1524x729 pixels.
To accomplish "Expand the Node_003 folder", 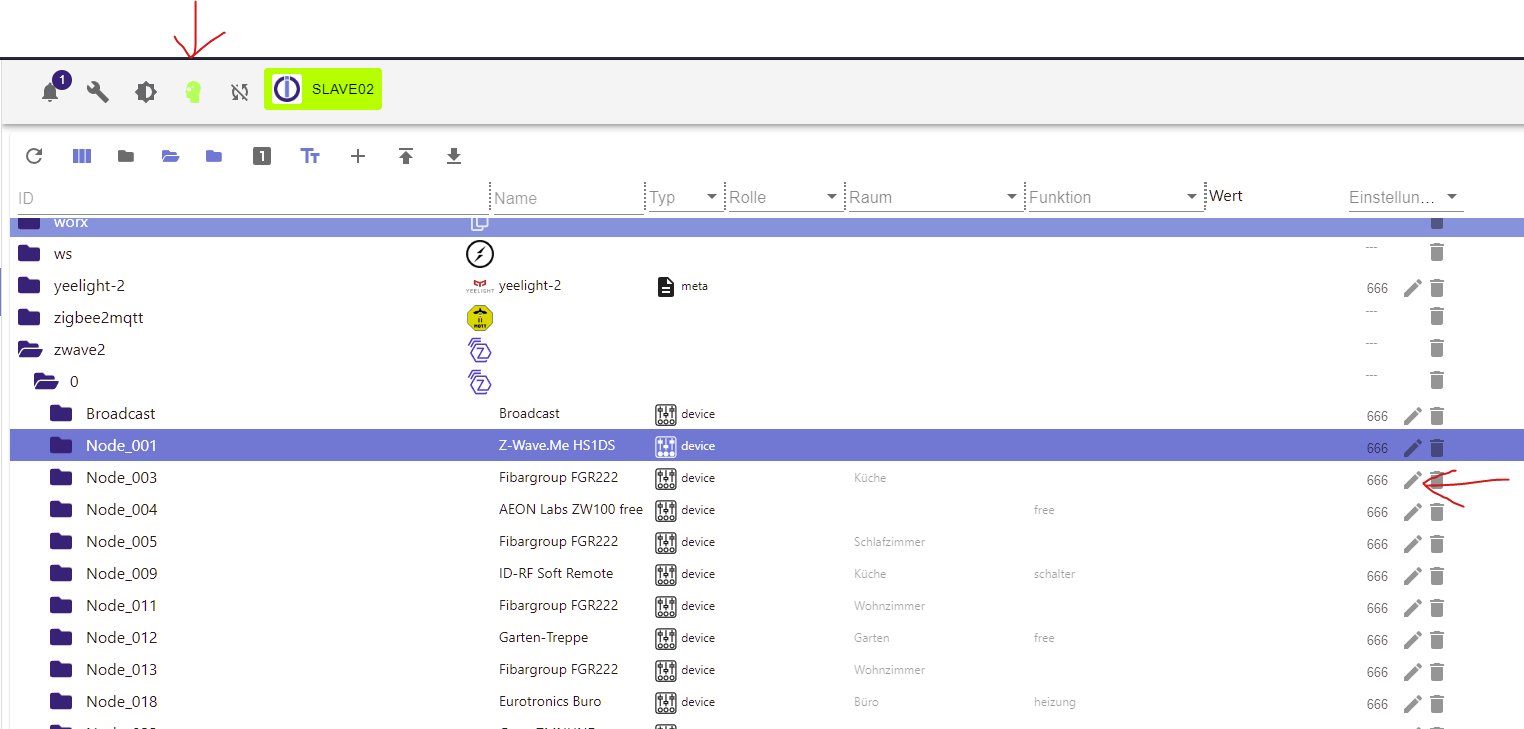I will 62,478.
